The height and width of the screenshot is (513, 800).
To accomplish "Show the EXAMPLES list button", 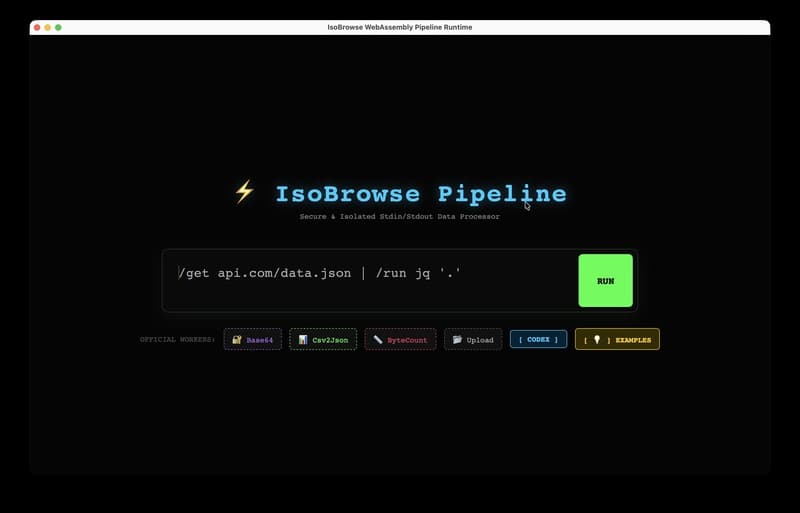I will click(617, 339).
